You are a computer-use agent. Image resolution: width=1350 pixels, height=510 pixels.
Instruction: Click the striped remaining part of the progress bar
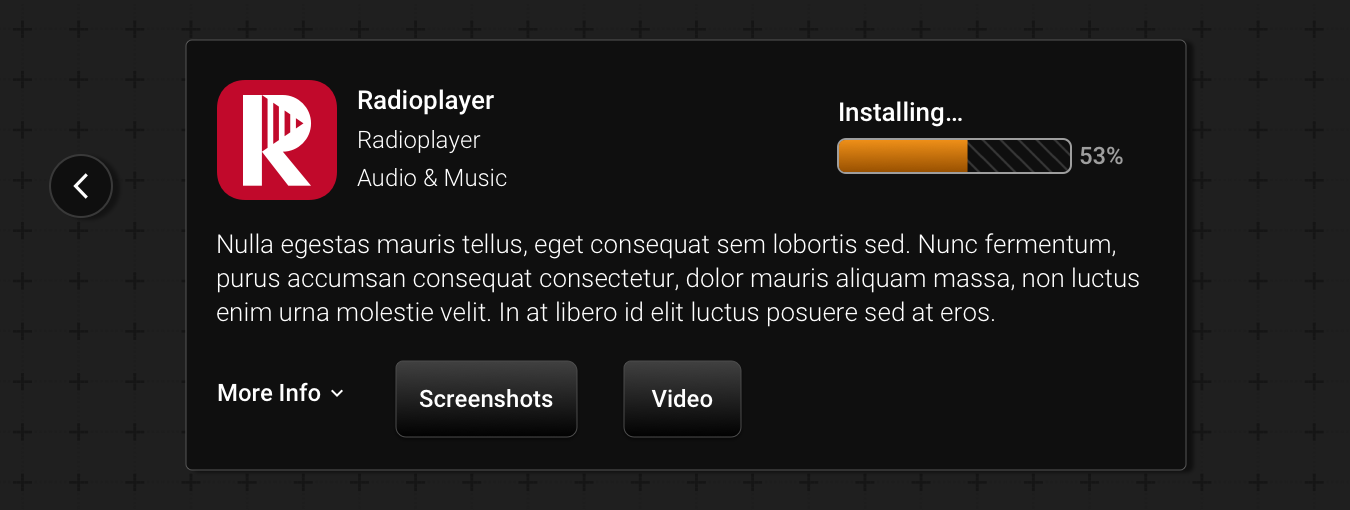pyautogui.click(x=1019, y=156)
